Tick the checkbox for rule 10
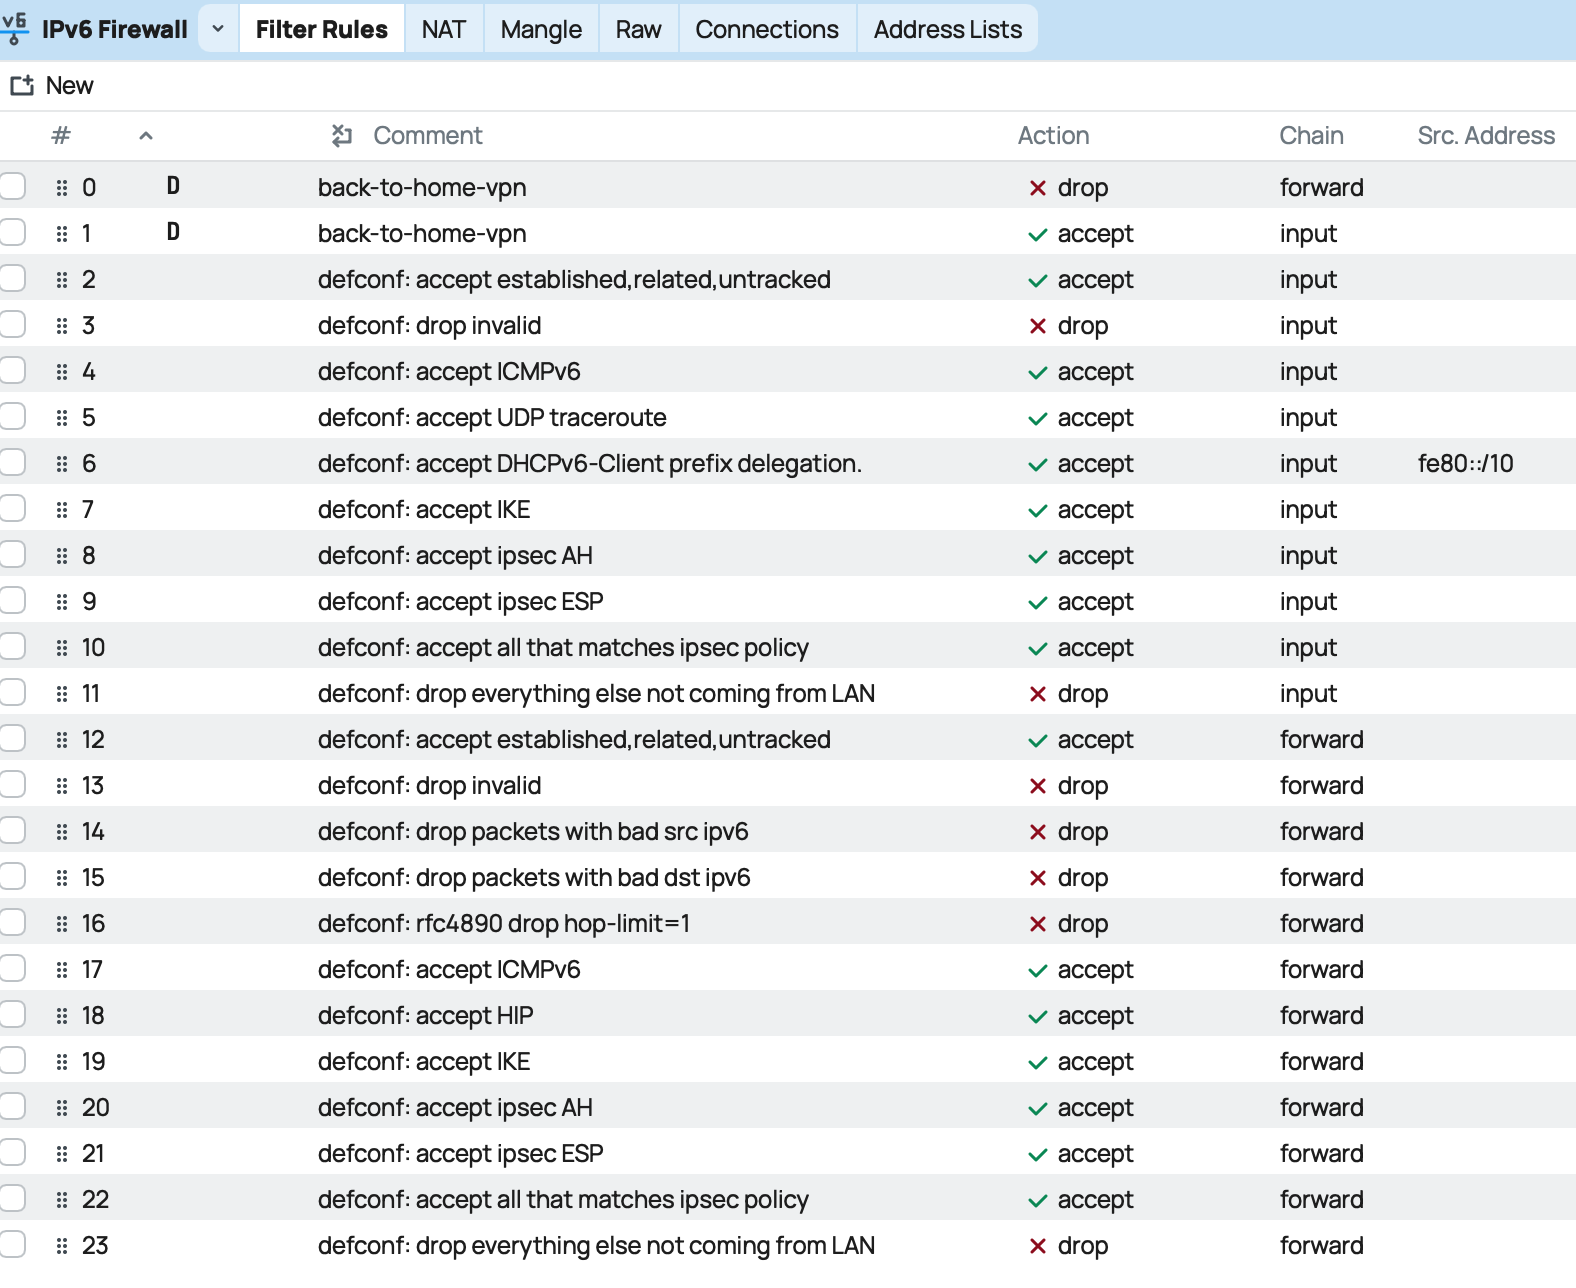The image size is (1576, 1288). (12, 646)
